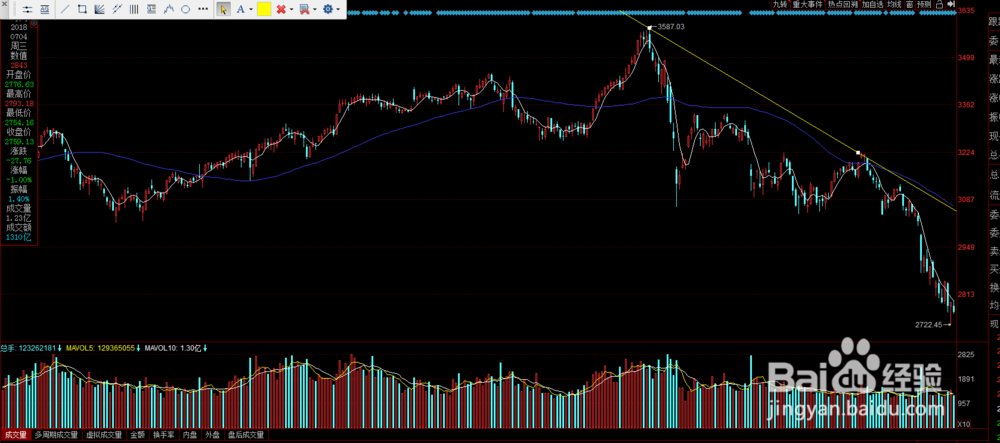The image size is (1000, 443).
Task: Click the 2722.45 low price label
Action: 928,324
